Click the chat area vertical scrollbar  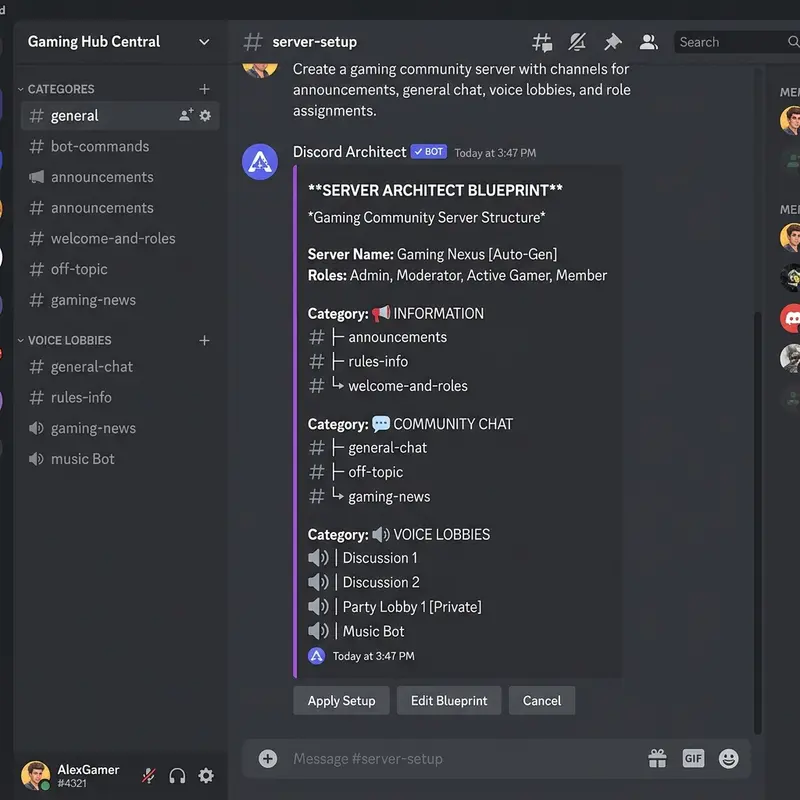(x=758, y=522)
